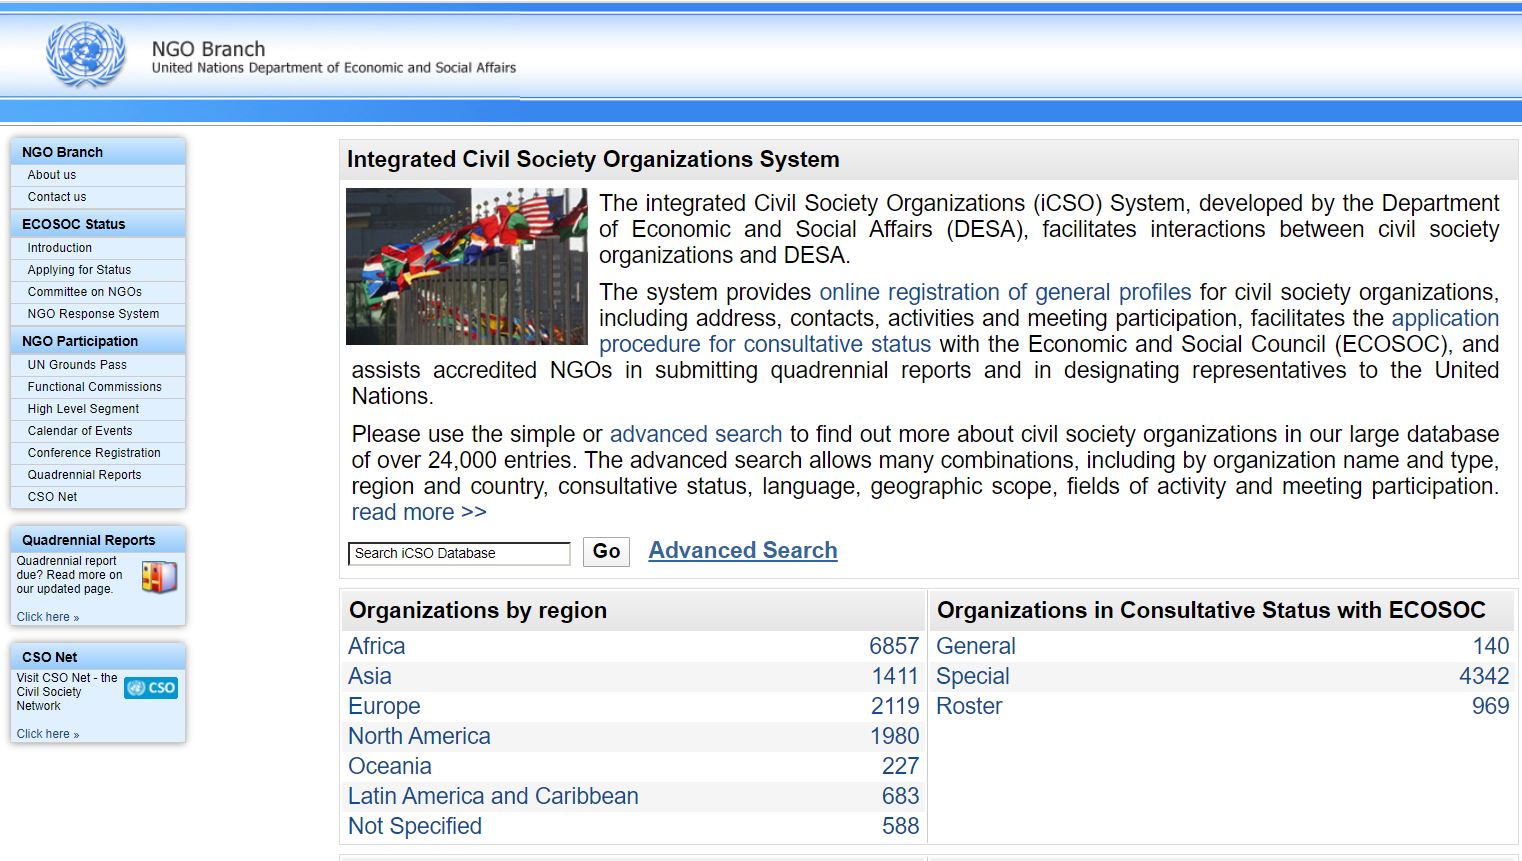Click the Quadrennial Reports book icon
The height and width of the screenshot is (861, 1522).
click(x=159, y=577)
